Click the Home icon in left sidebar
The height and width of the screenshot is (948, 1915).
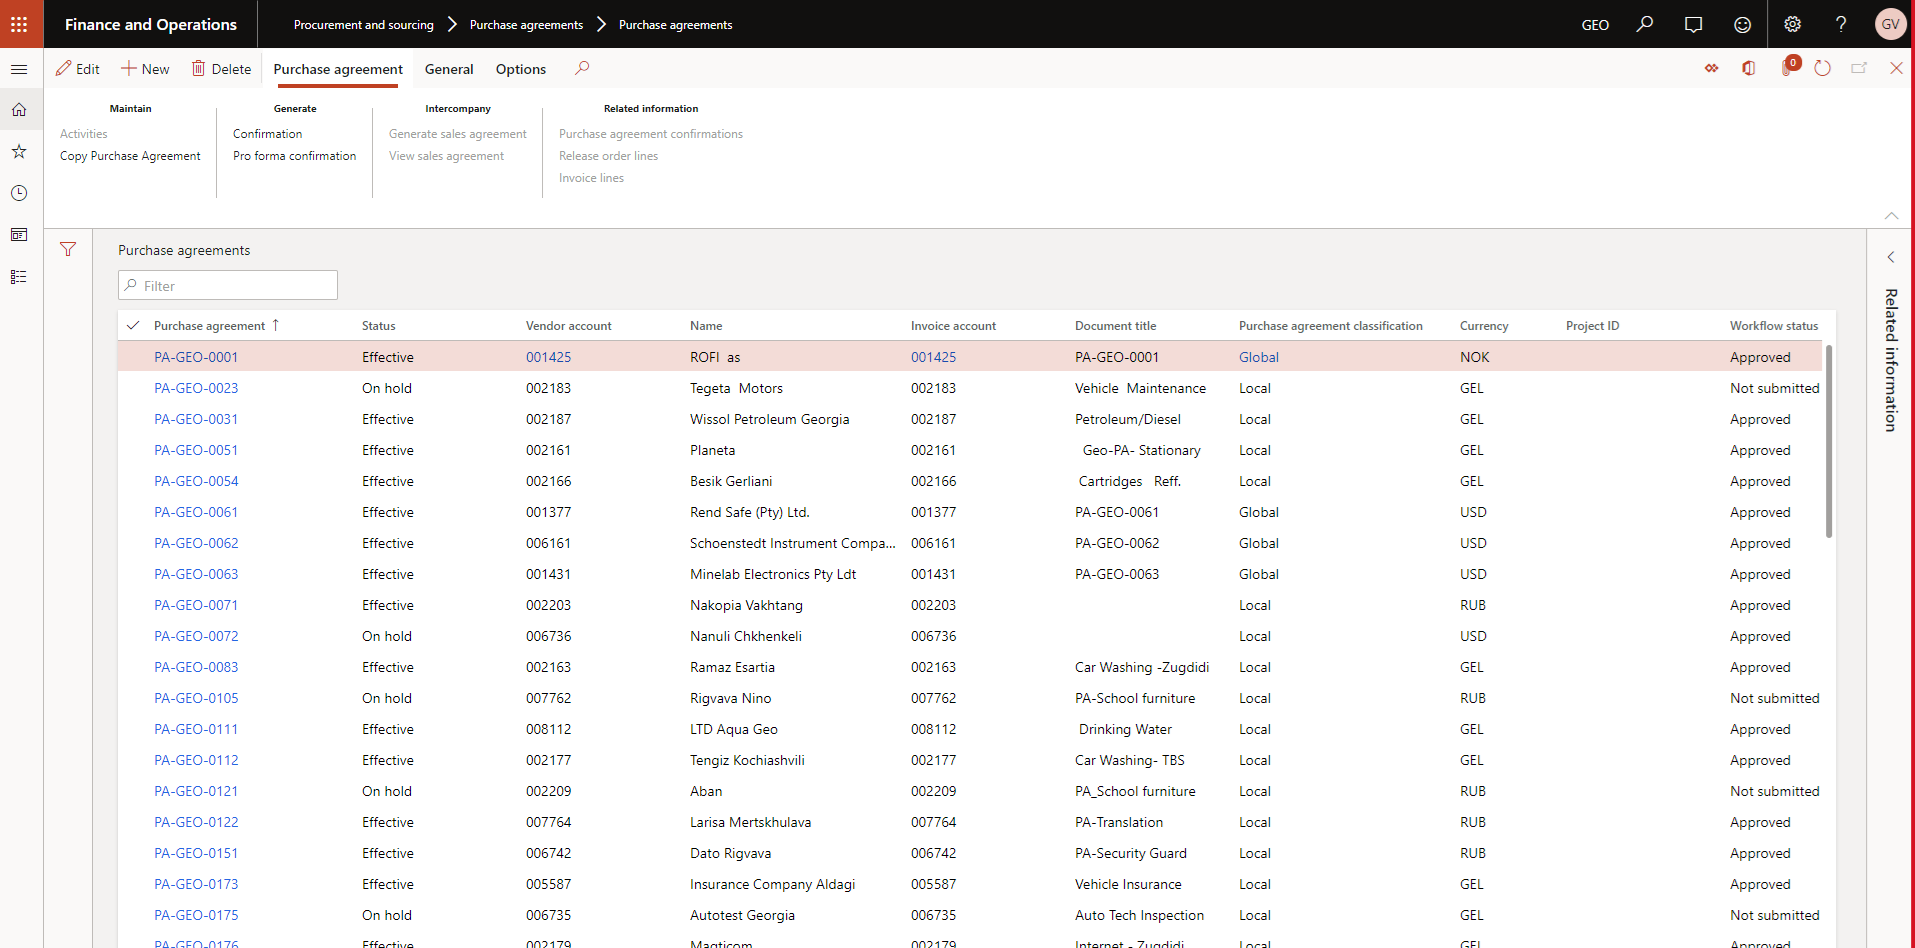click(x=19, y=110)
